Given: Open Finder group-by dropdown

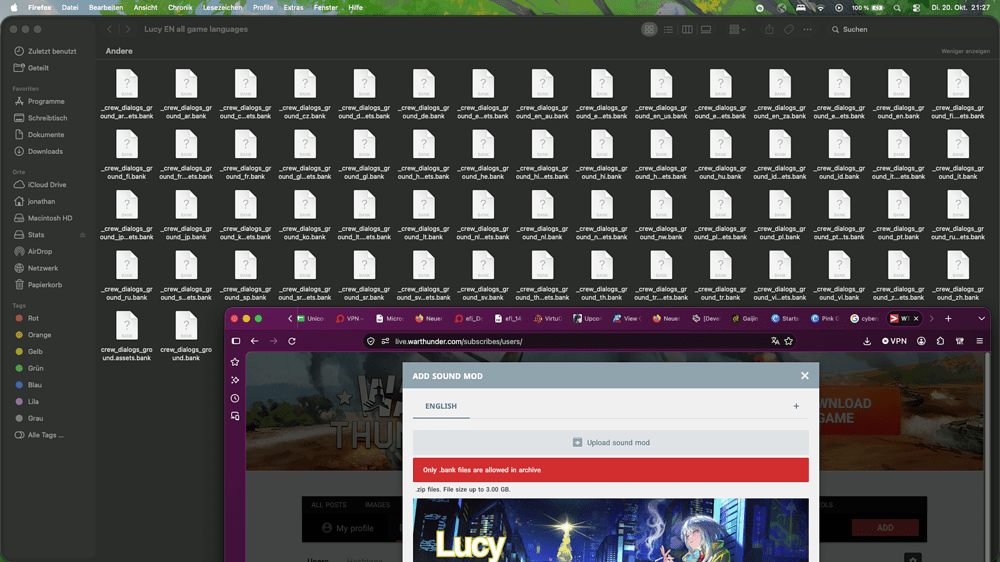Looking at the screenshot, I should 737,29.
